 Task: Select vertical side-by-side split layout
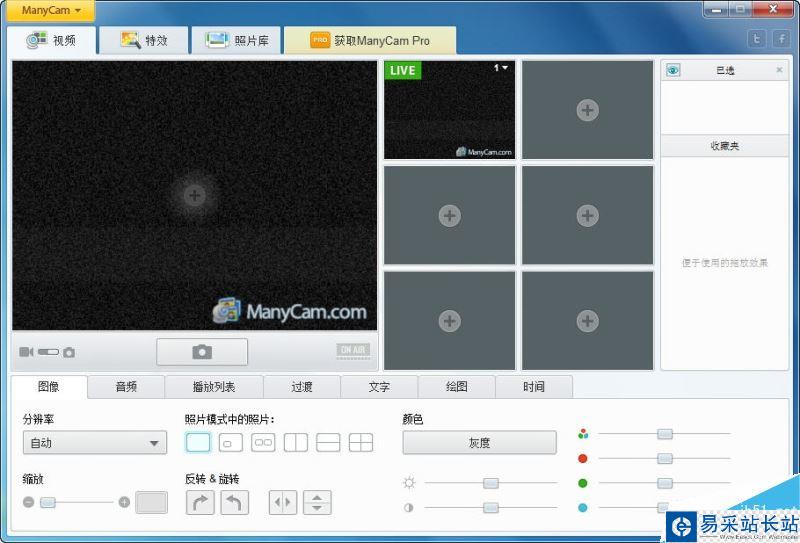click(x=296, y=442)
